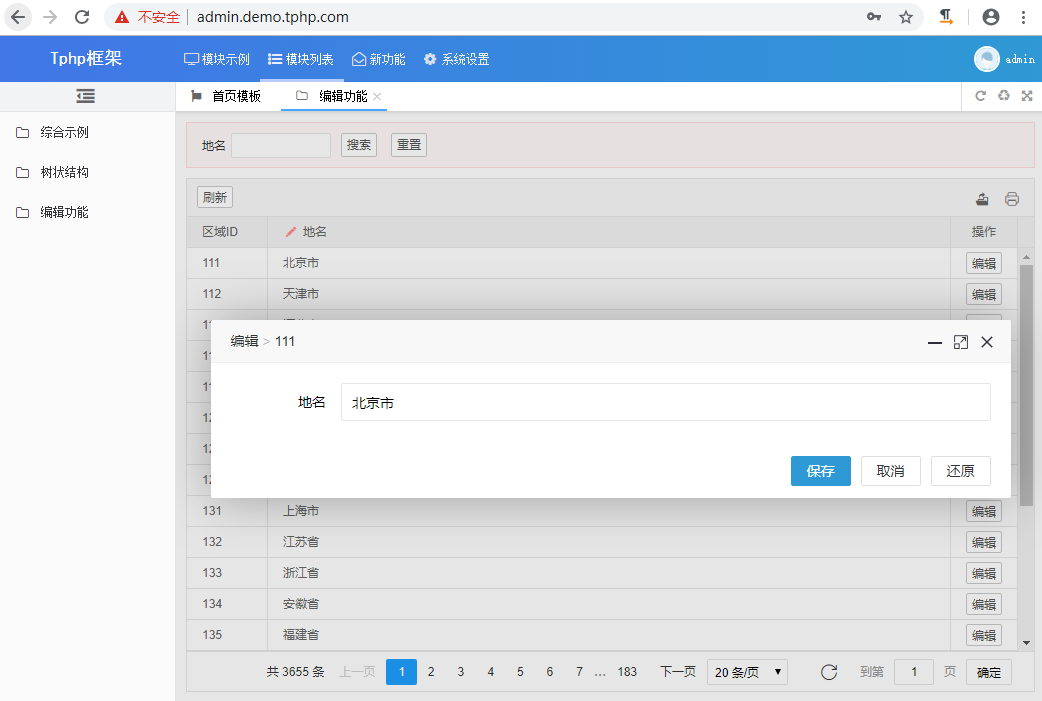Click the 还原 button in the dialog
This screenshot has width=1042, height=701.
tap(961, 471)
